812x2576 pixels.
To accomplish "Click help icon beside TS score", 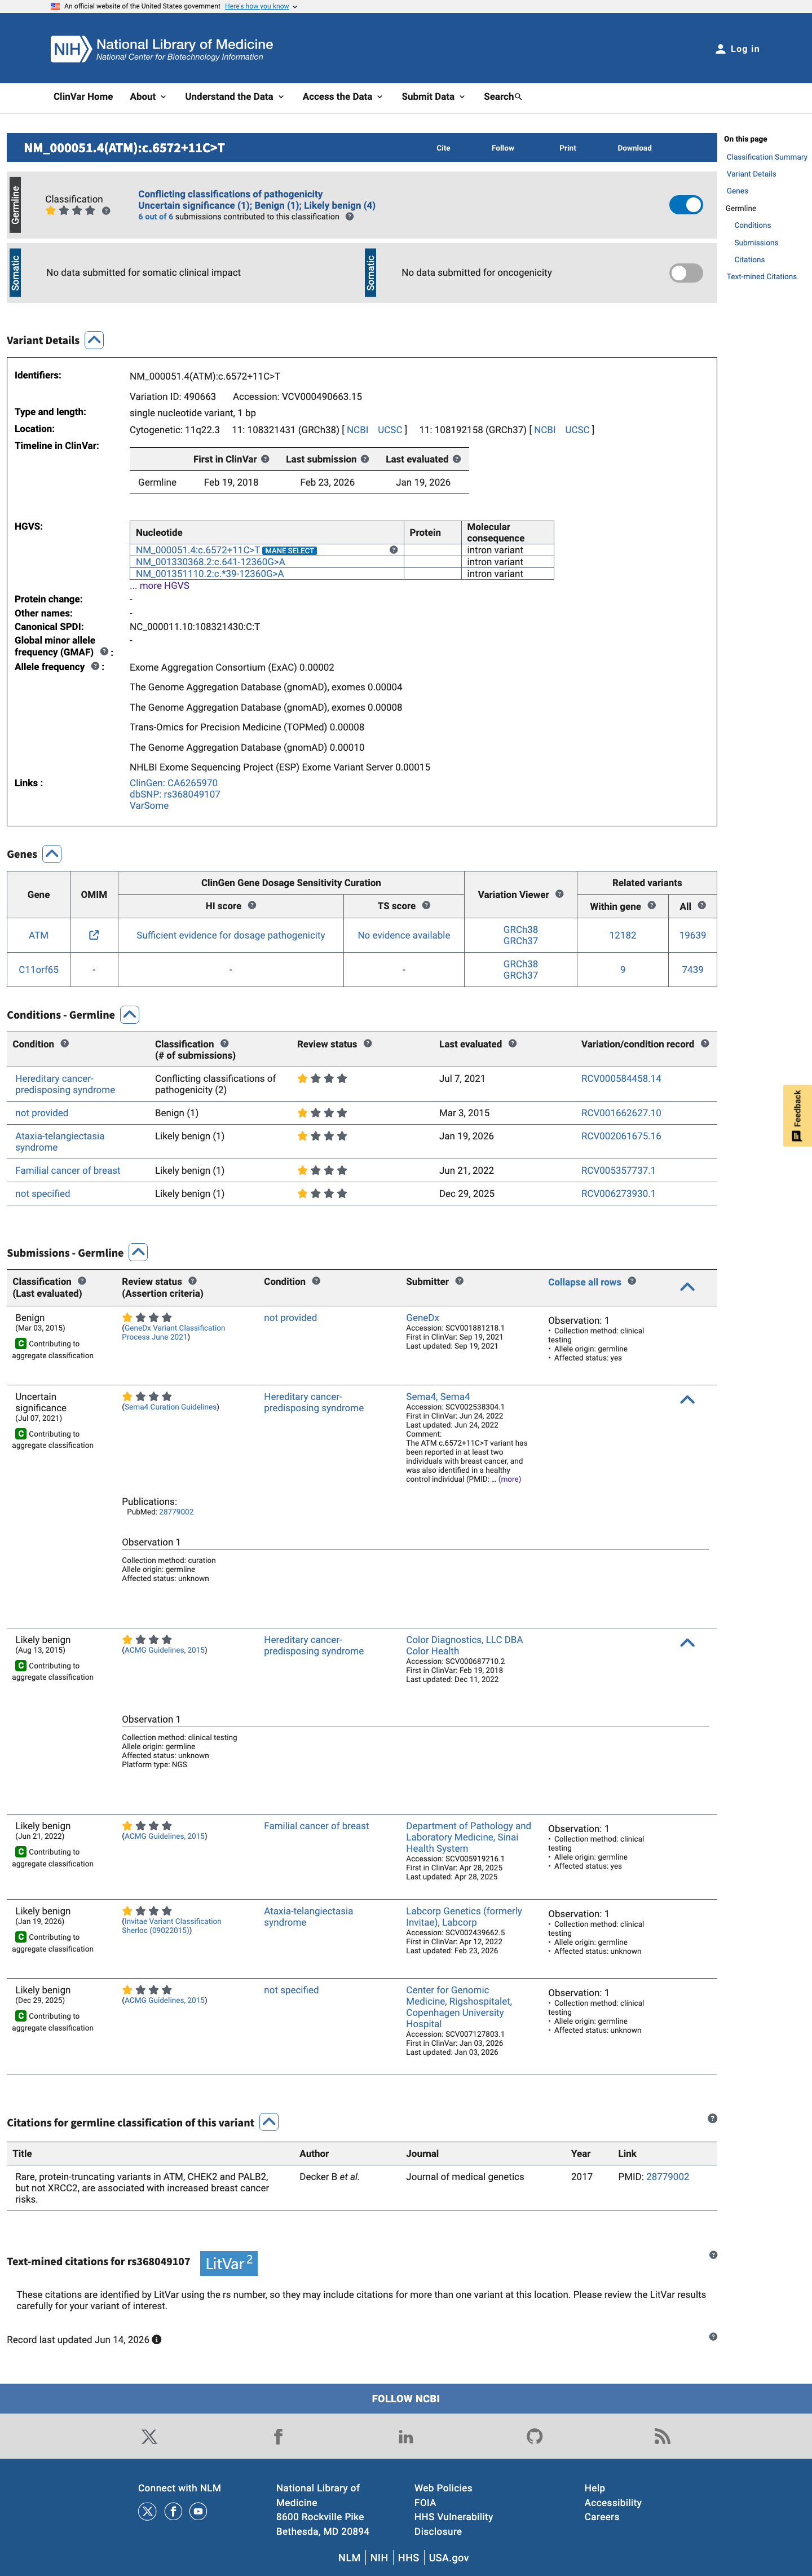I will (x=426, y=905).
